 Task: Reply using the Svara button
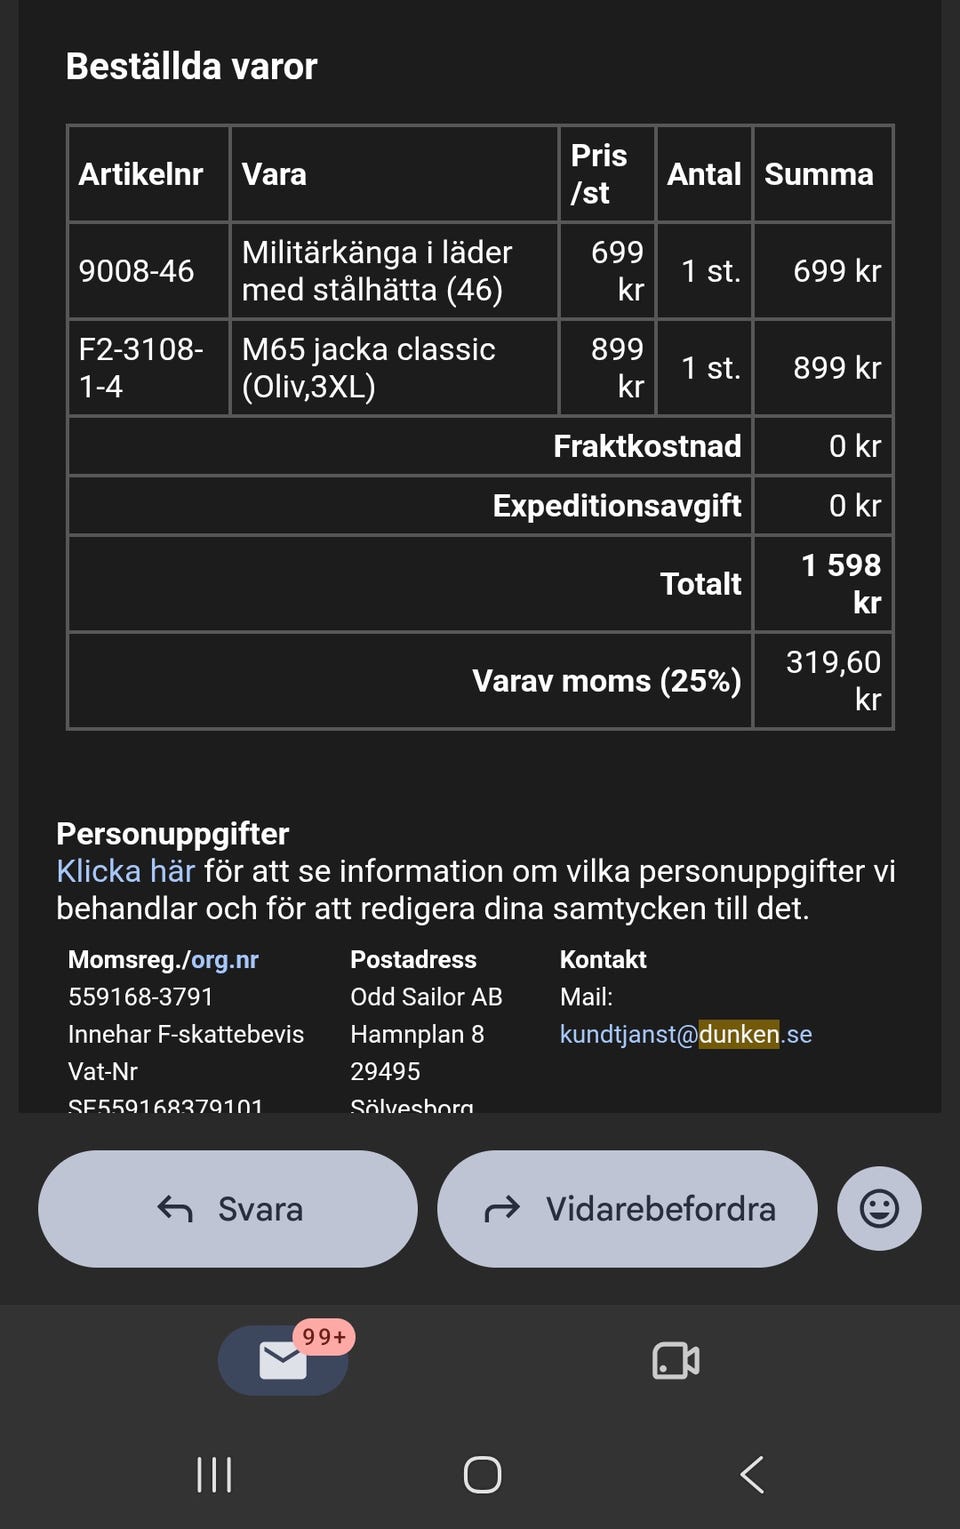(x=228, y=1209)
